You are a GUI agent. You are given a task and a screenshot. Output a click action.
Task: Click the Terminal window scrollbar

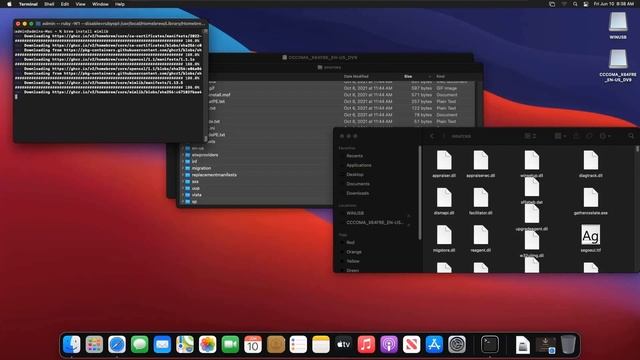click(205, 86)
